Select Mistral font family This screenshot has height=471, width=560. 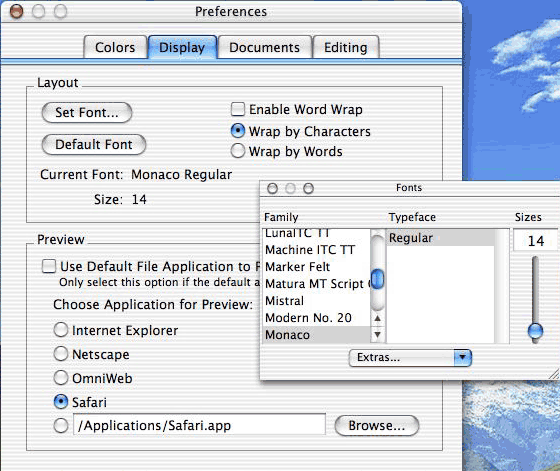pos(316,301)
